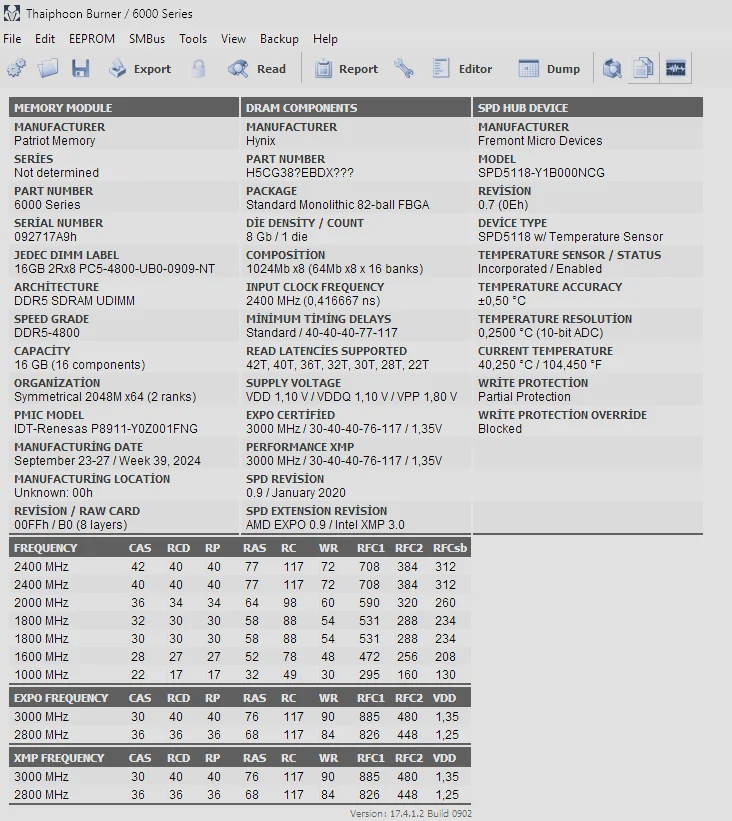Click the settings gears toolbar icon
The height and width of the screenshot is (821, 732).
coord(16,69)
